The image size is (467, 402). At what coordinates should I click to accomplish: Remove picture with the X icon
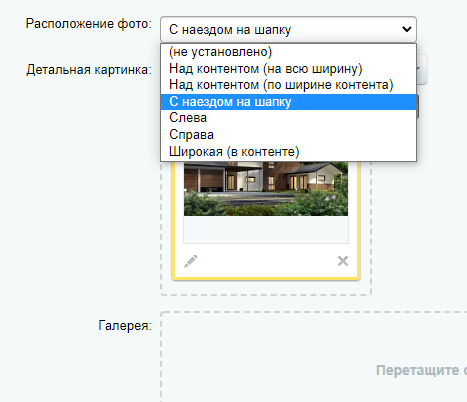click(x=343, y=261)
